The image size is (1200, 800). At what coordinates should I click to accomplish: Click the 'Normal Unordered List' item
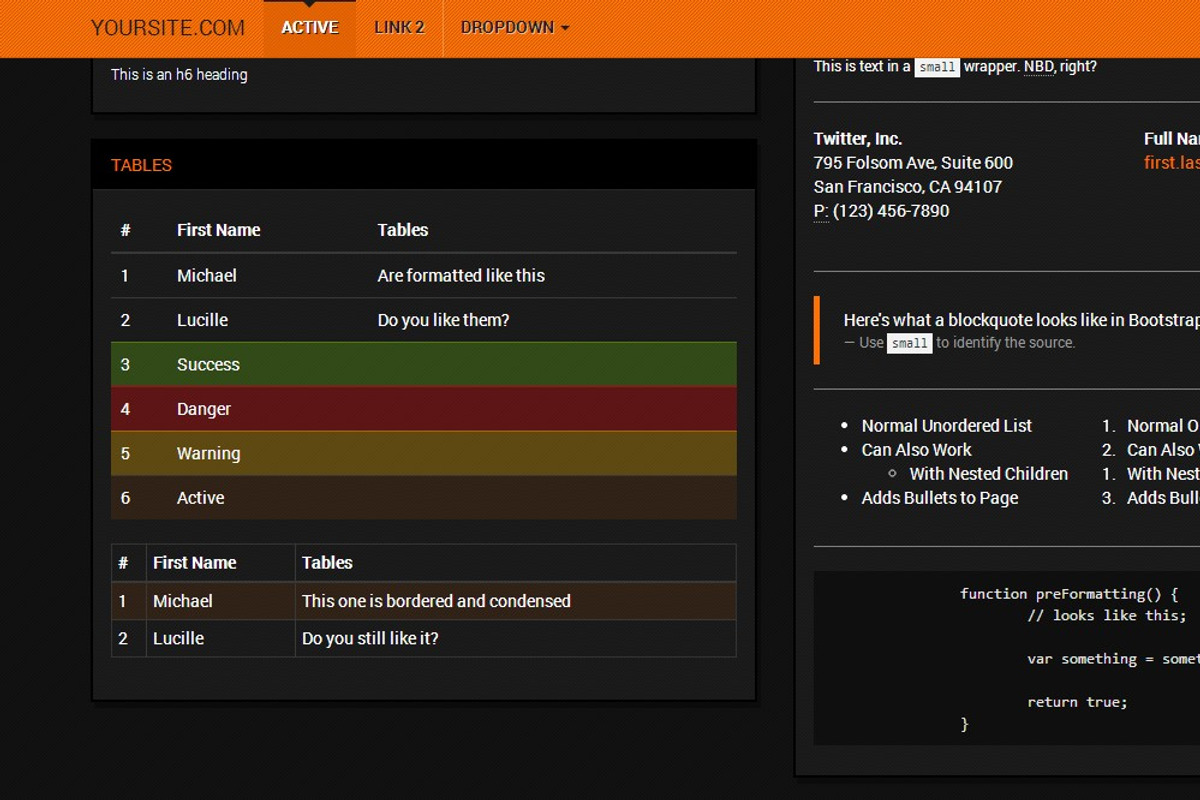coord(947,426)
